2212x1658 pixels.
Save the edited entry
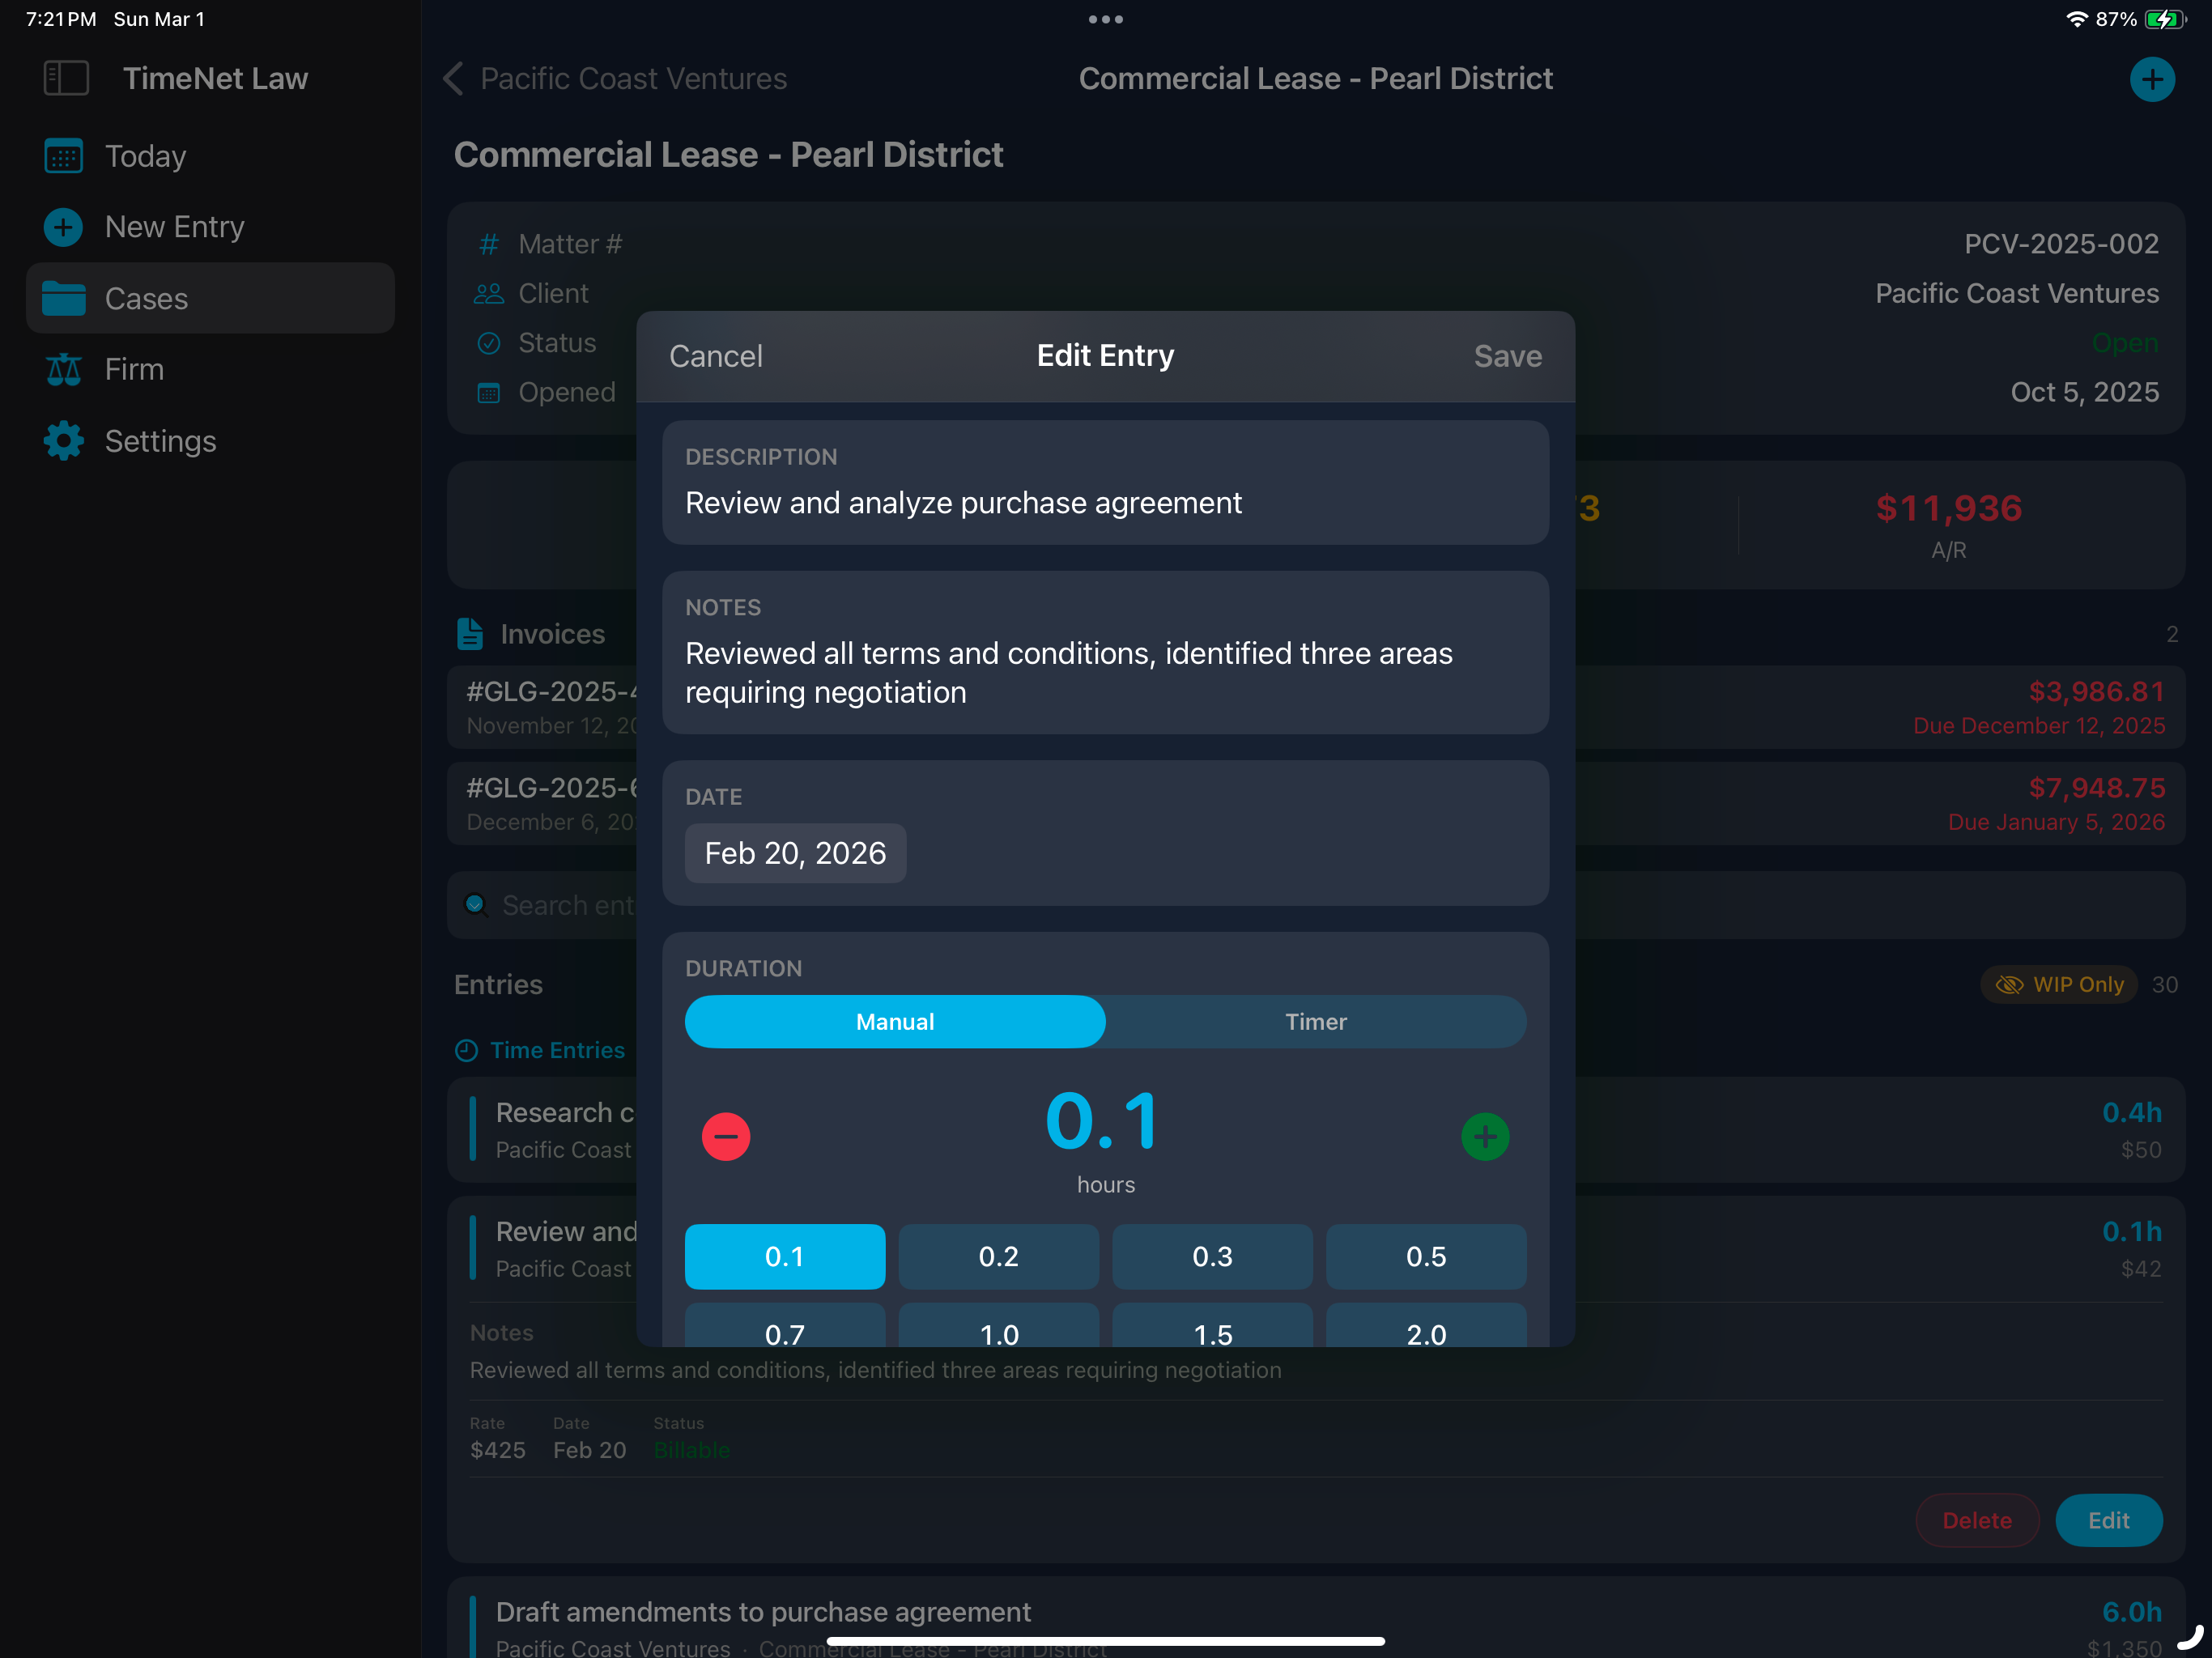pyautogui.click(x=1508, y=356)
